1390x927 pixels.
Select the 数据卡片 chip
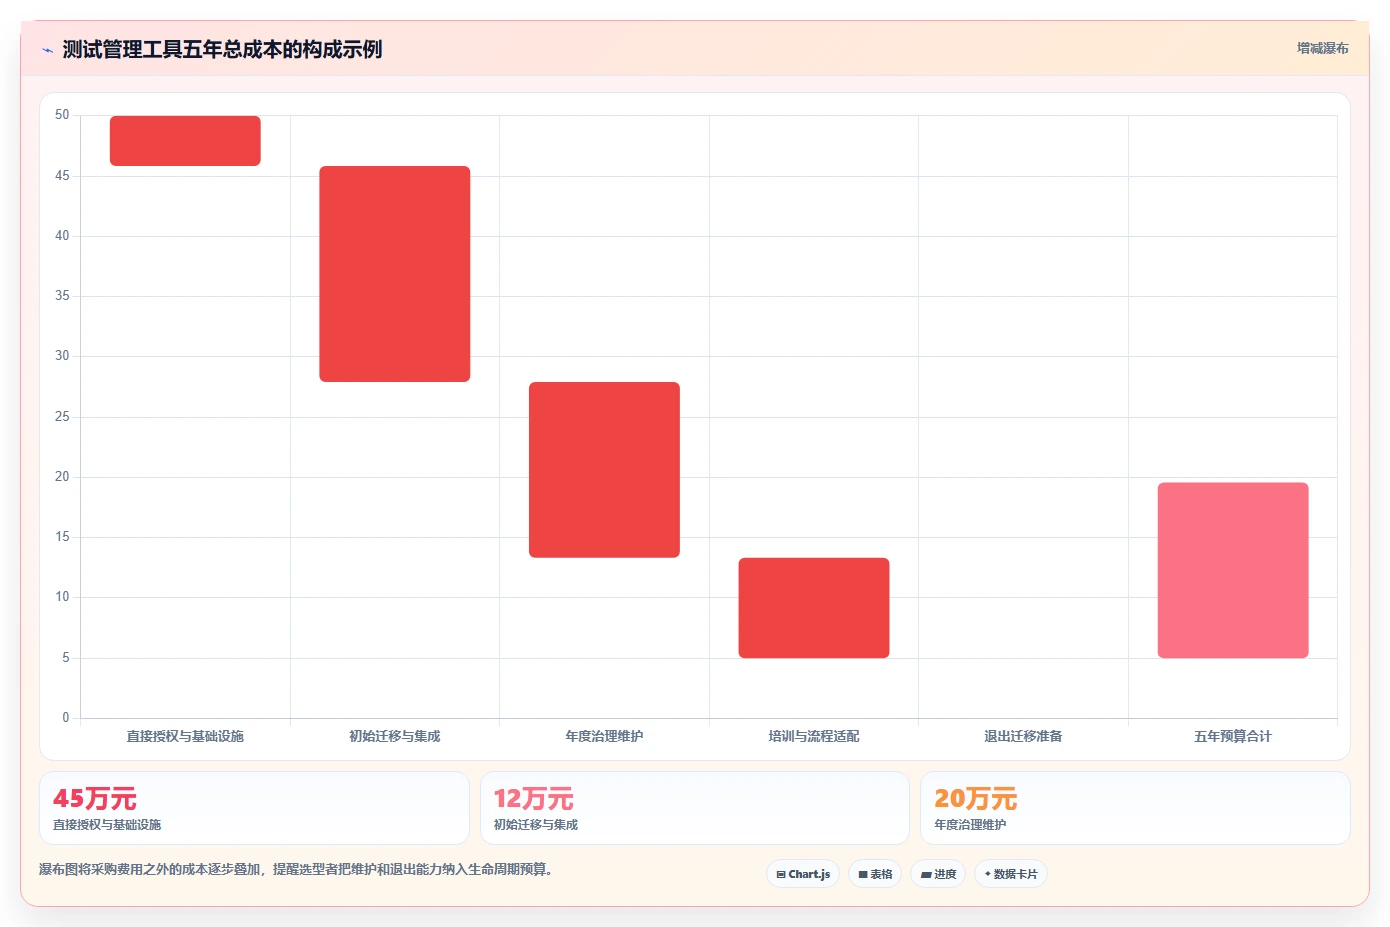[1011, 874]
